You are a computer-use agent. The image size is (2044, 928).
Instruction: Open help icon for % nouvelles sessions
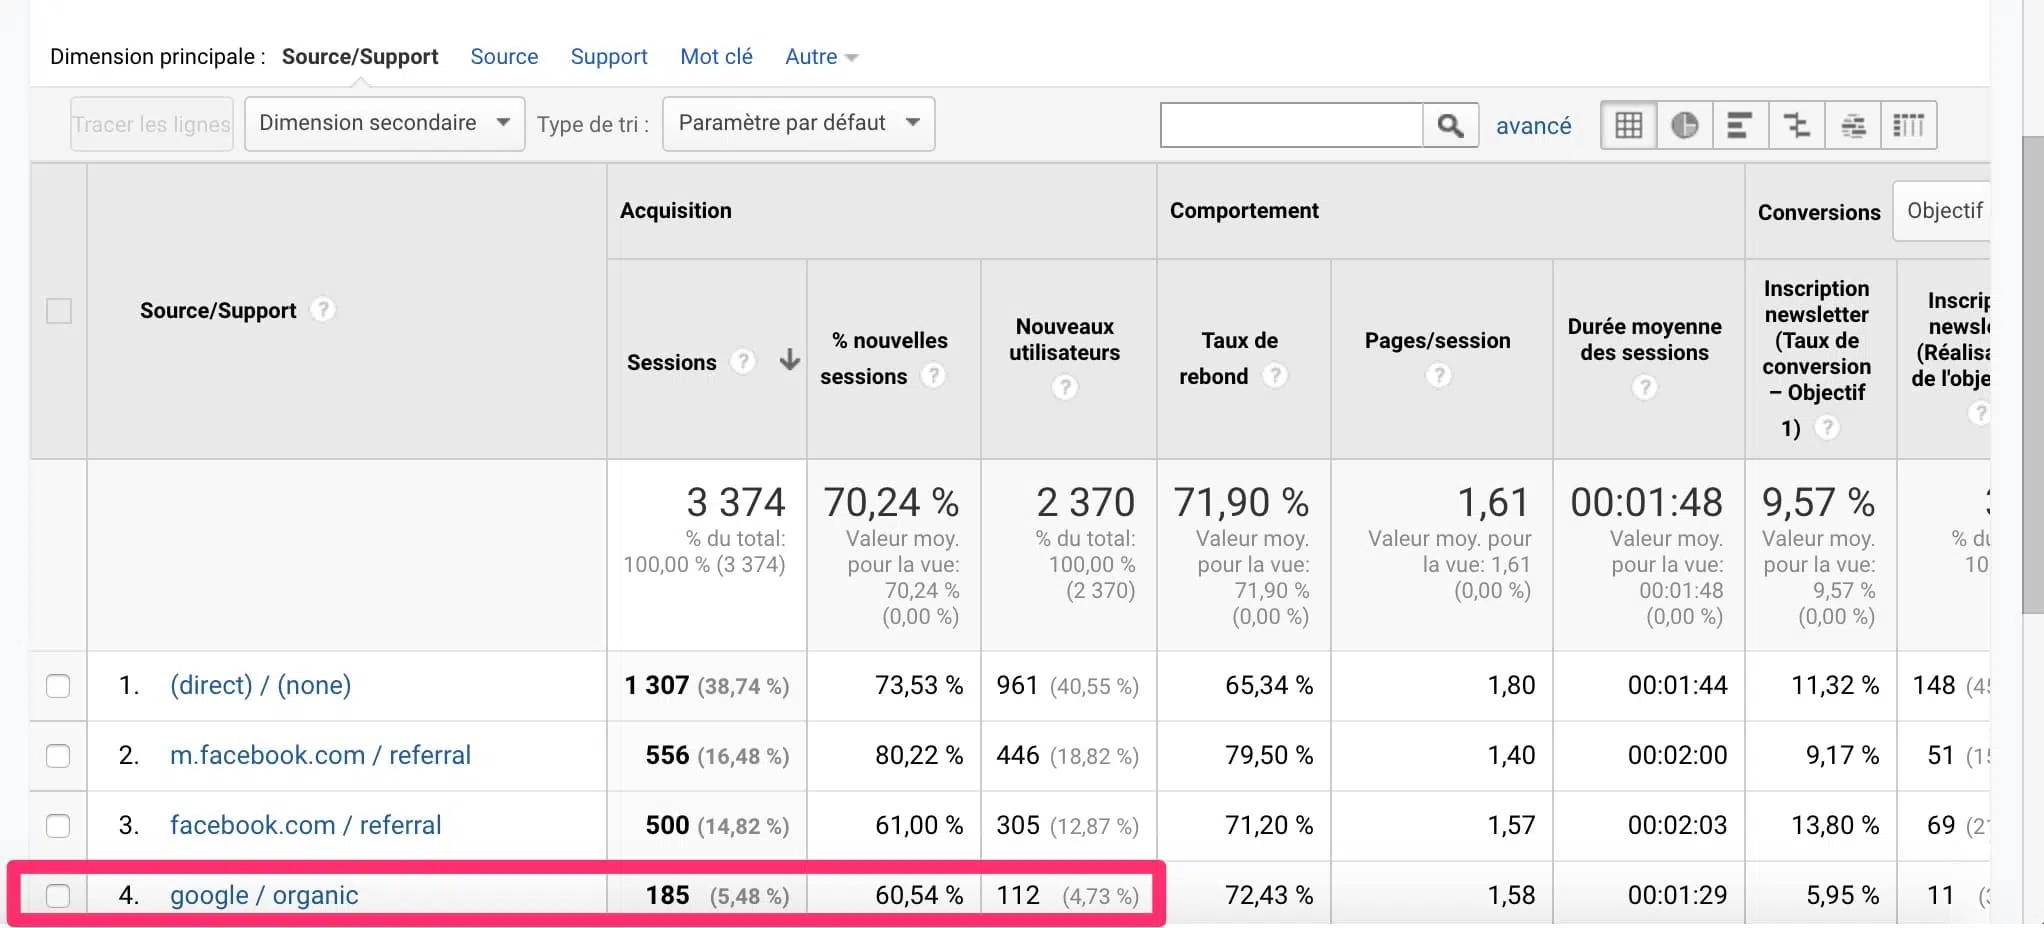(x=933, y=376)
